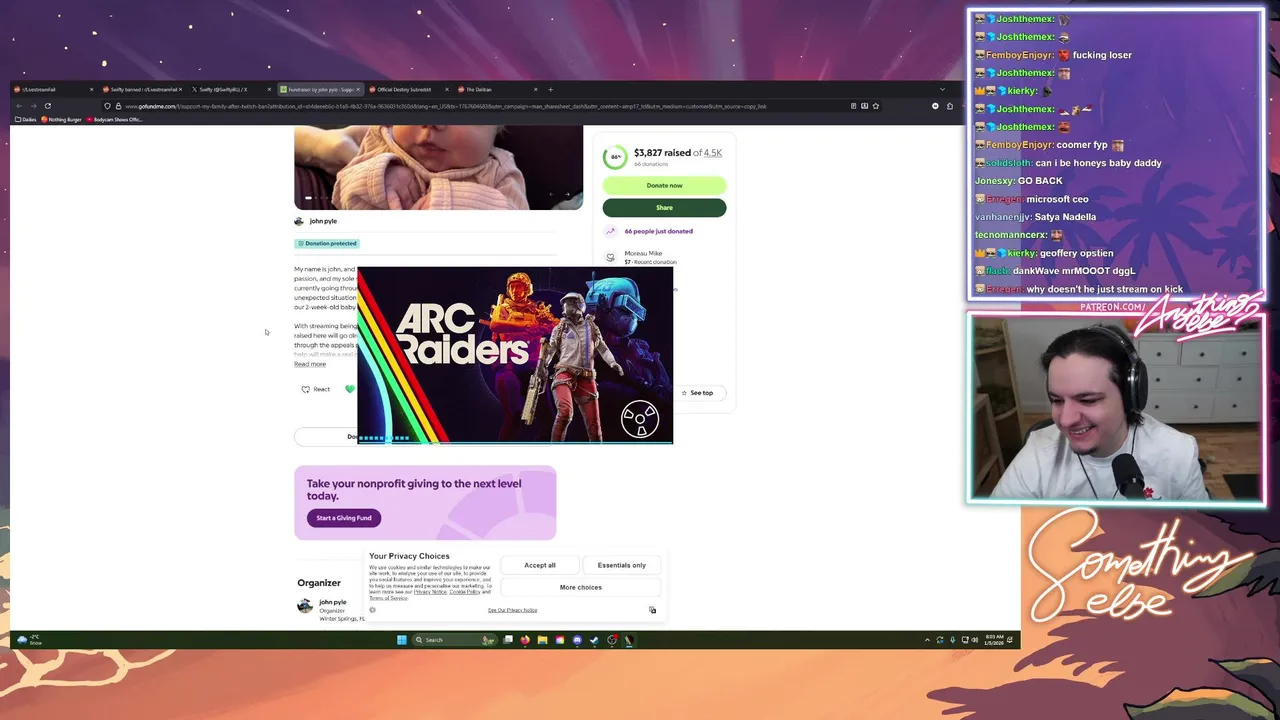The image size is (1280, 720).
Task: Open the browser profile account icon
Action: (935, 106)
